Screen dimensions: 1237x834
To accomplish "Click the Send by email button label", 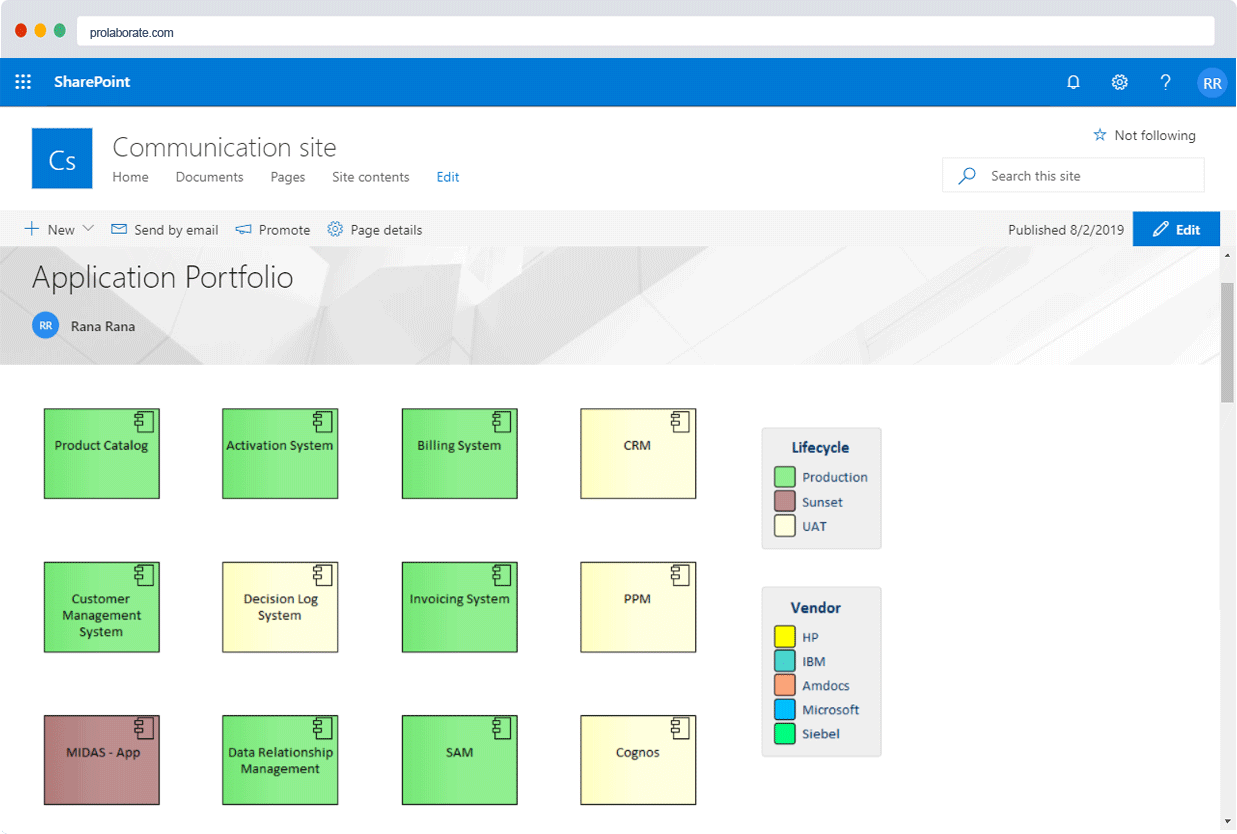I will [176, 230].
